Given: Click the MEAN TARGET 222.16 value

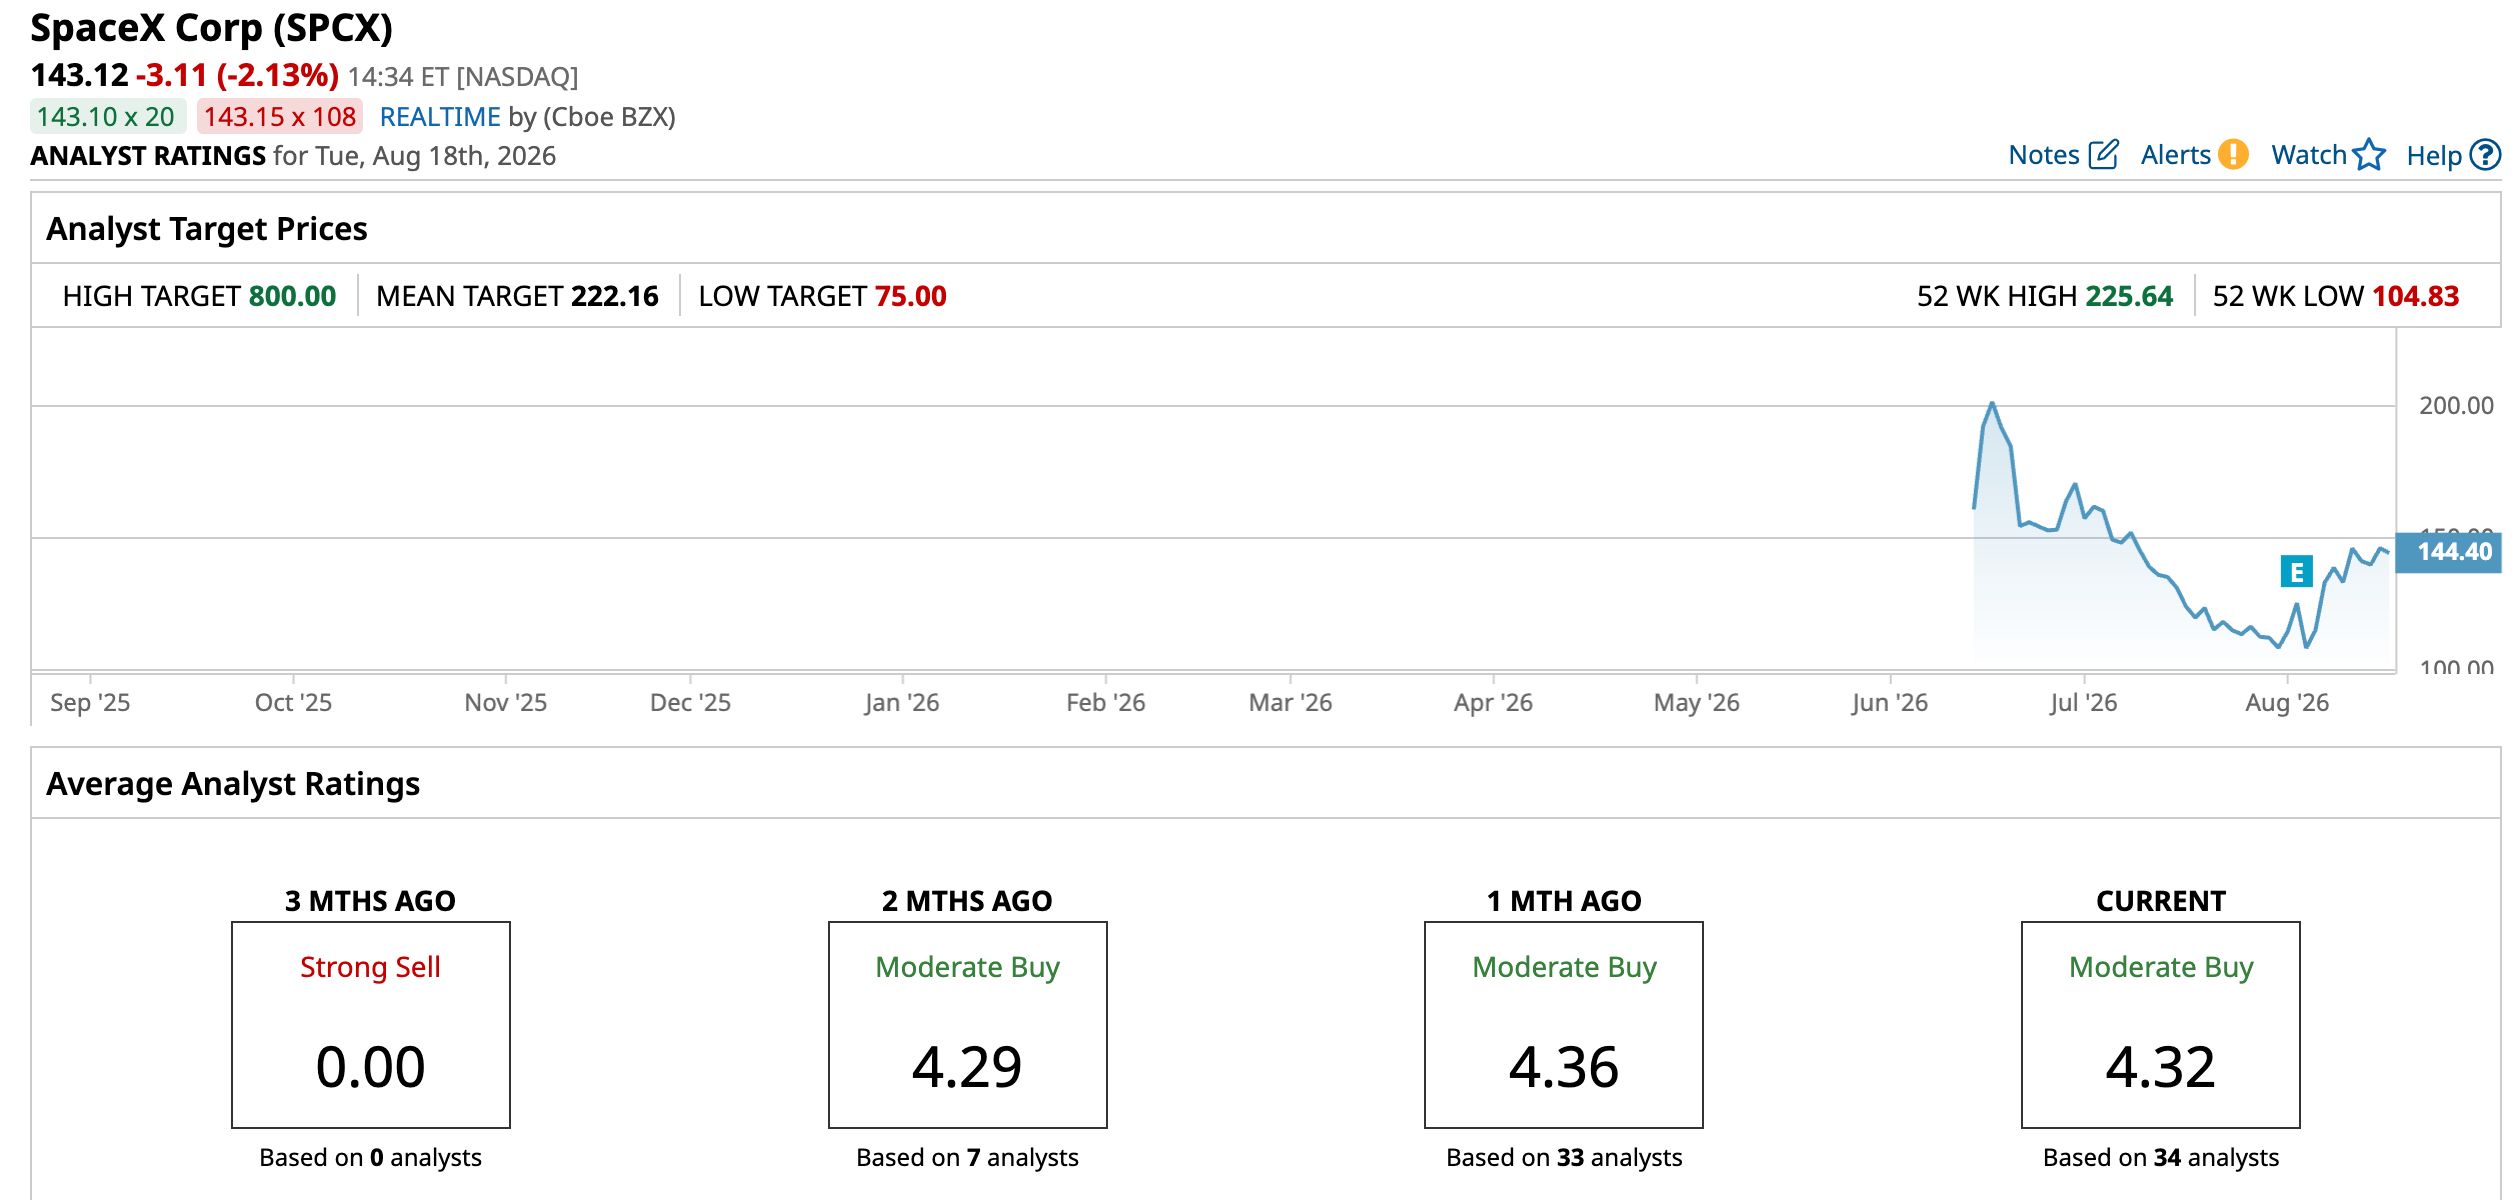Looking at the screenshot, I should click(x=615, y=296).
